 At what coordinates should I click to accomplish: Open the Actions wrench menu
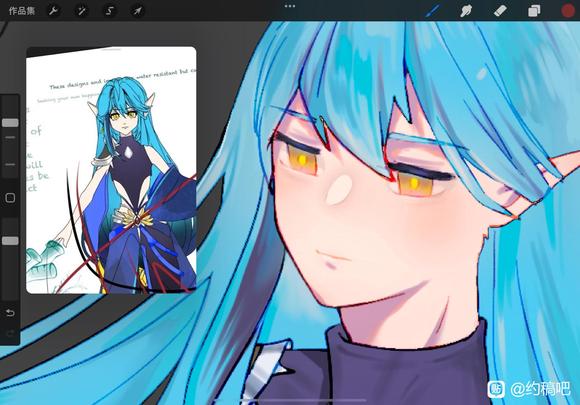tap(53, 11)
